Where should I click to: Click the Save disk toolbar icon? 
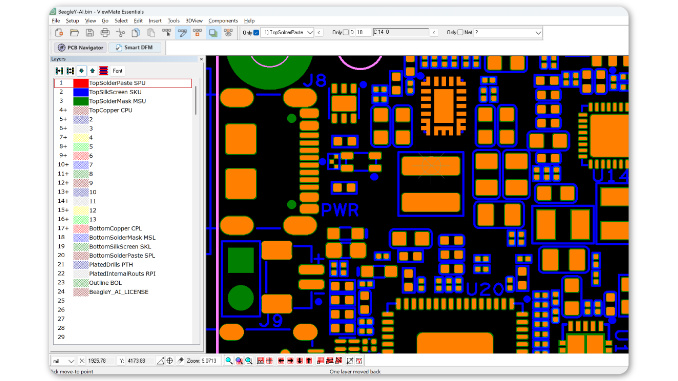pyautogui.click(x=90, y=32)
